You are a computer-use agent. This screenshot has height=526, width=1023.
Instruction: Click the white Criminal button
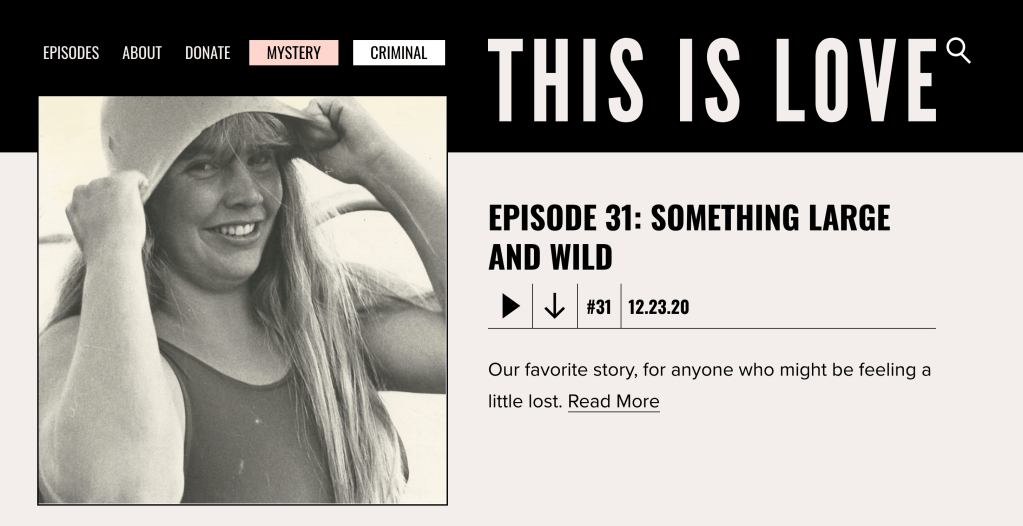[399, 53]
